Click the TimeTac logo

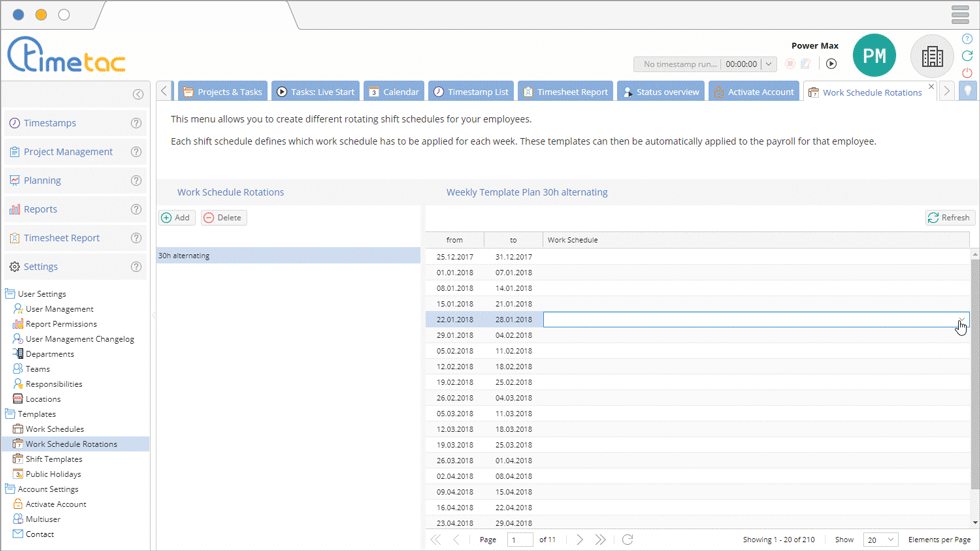(x=66, y=54)
